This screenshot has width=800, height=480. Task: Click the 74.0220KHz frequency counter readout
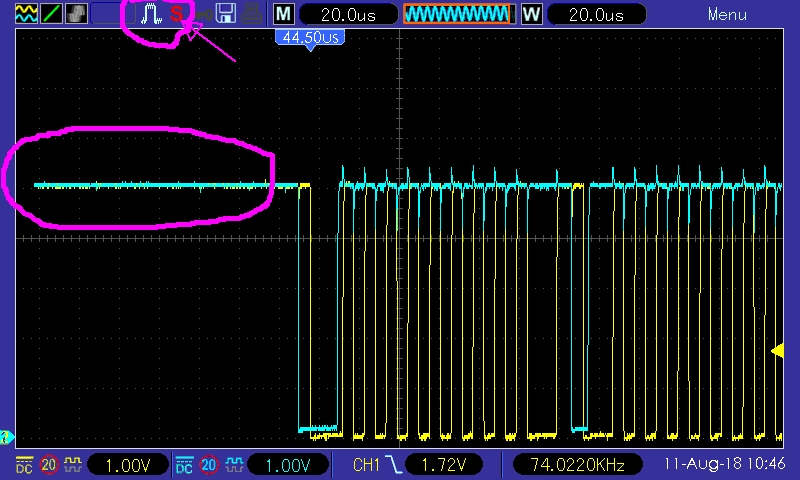(577, 465)
